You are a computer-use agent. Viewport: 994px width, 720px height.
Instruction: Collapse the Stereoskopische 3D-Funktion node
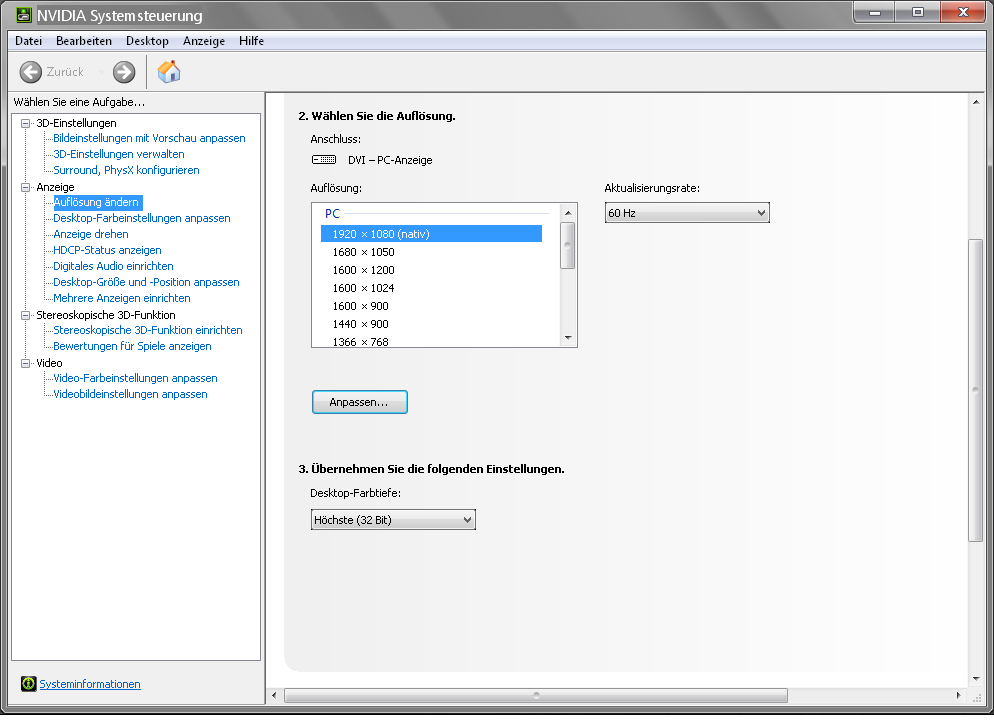[x=25, y=316]
